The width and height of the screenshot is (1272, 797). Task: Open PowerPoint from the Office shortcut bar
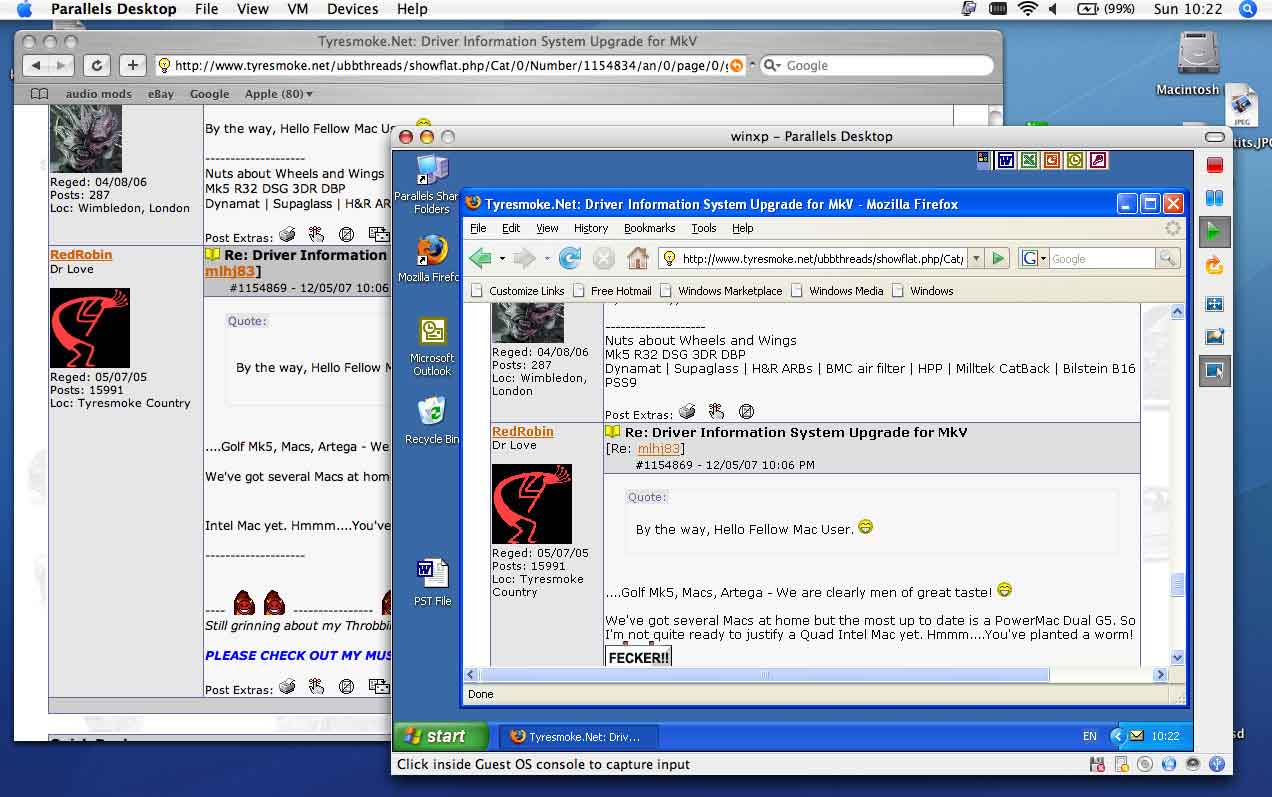1051,160
